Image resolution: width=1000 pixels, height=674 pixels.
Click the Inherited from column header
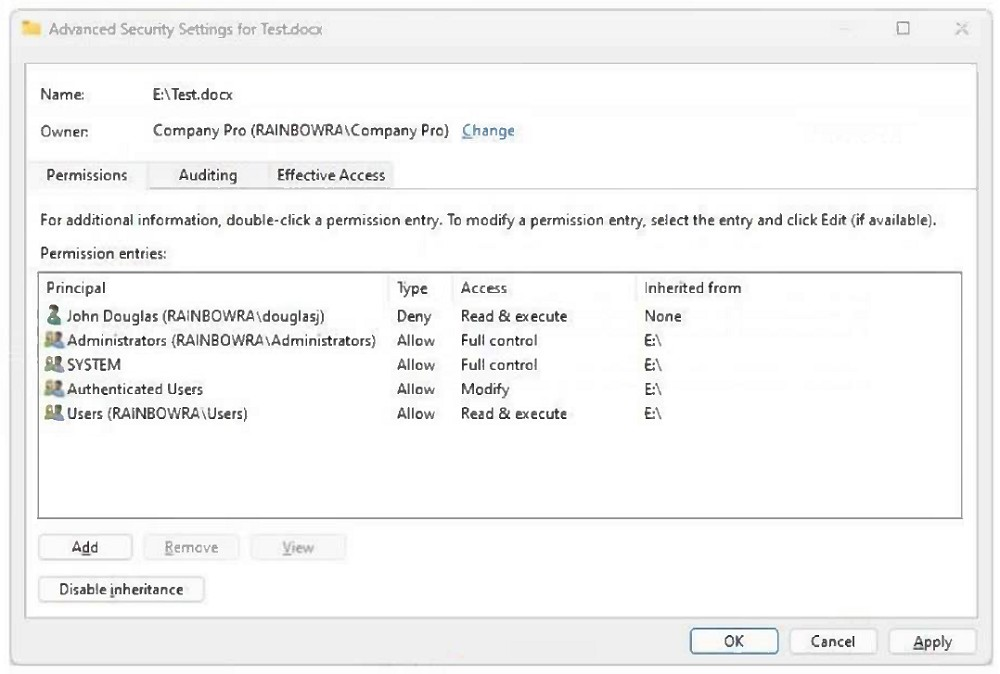(693, 288)
